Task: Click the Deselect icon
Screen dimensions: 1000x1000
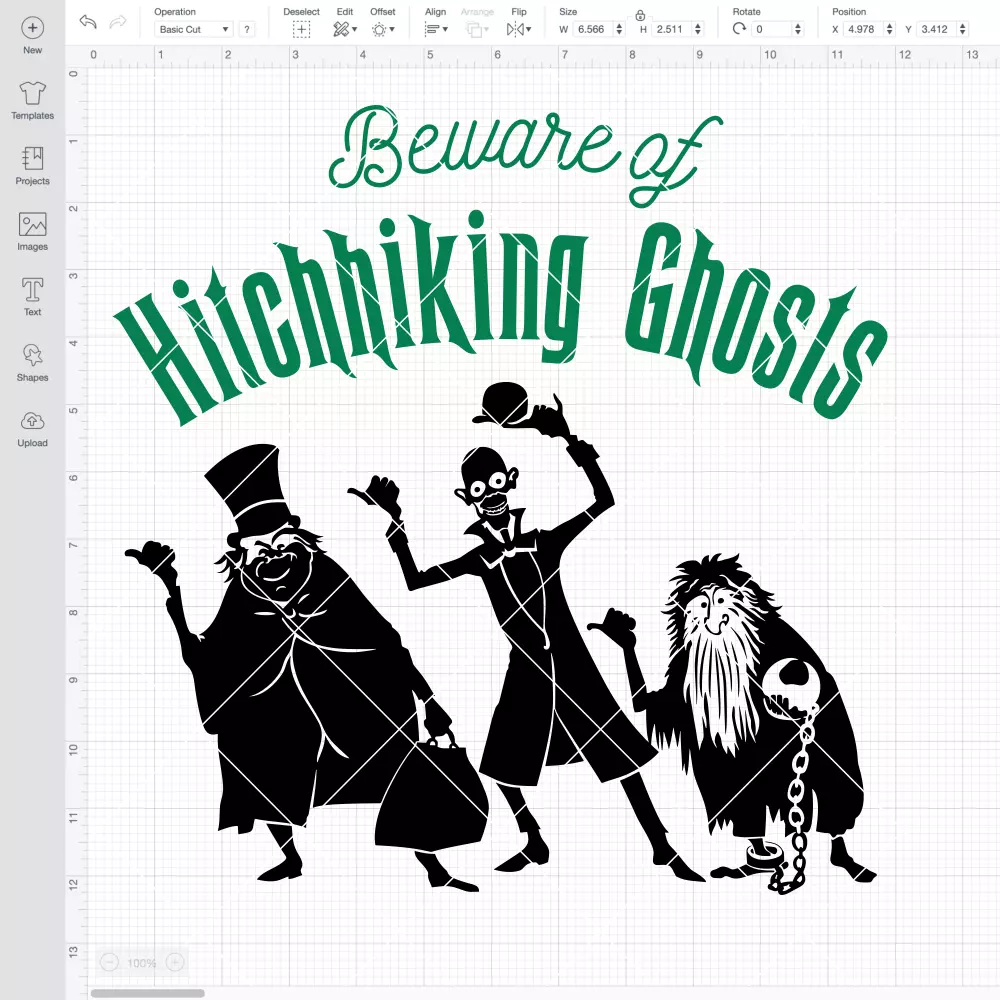Action: point(302,29)
